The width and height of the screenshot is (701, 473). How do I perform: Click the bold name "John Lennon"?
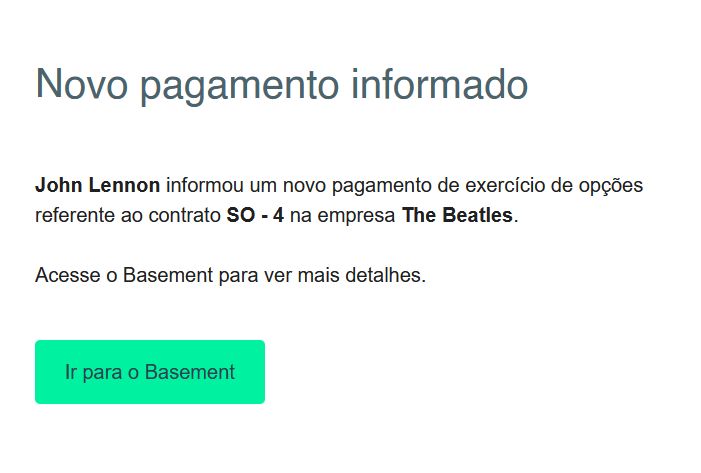pyautogui.click(x=97, y=185)
